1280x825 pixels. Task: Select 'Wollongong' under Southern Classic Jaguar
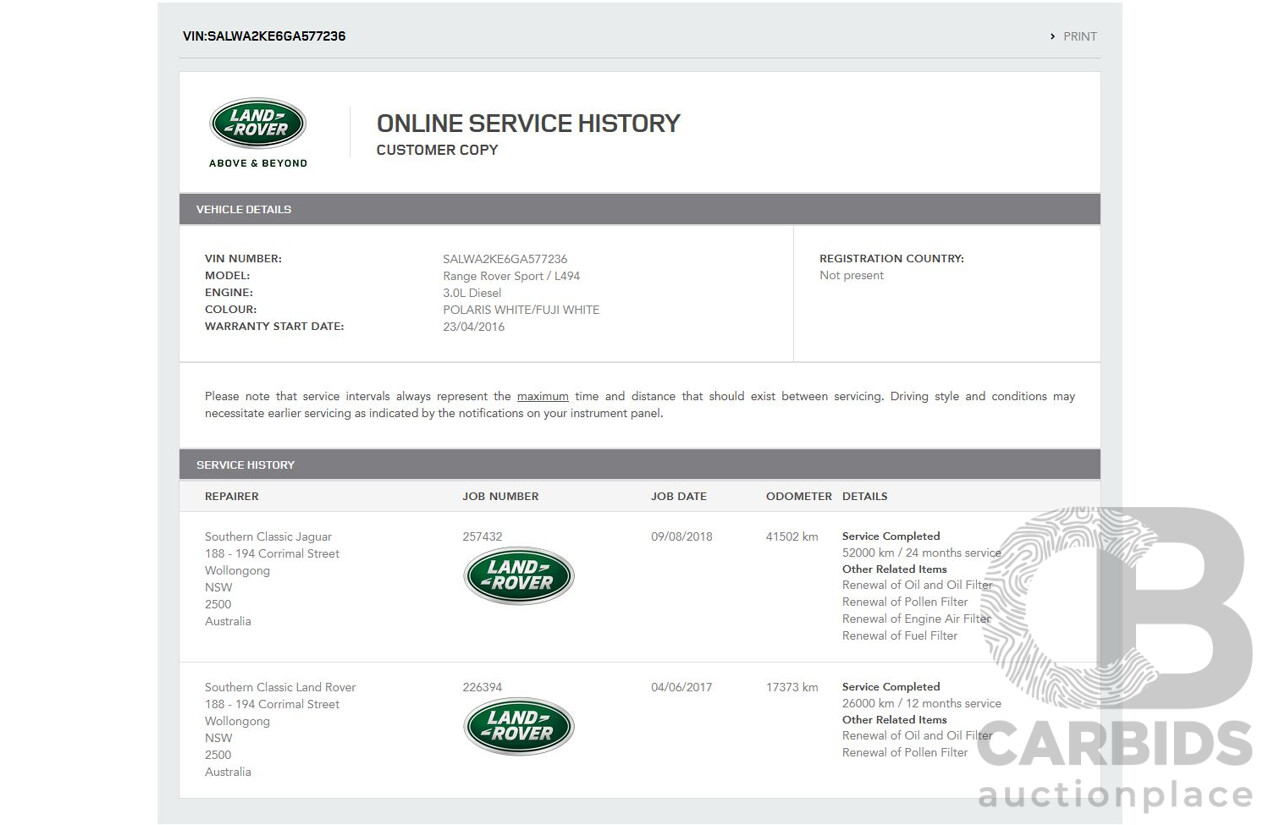pyautogui.click(x=237, y=571)
